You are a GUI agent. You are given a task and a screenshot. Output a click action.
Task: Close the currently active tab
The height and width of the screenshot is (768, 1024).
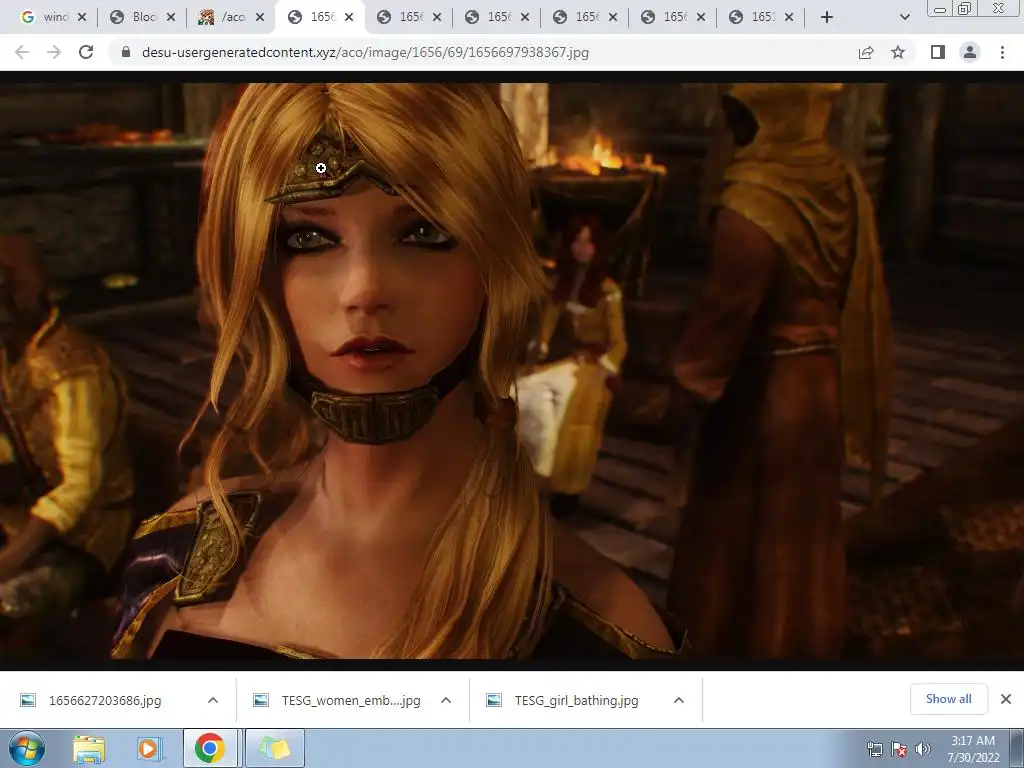349,18
